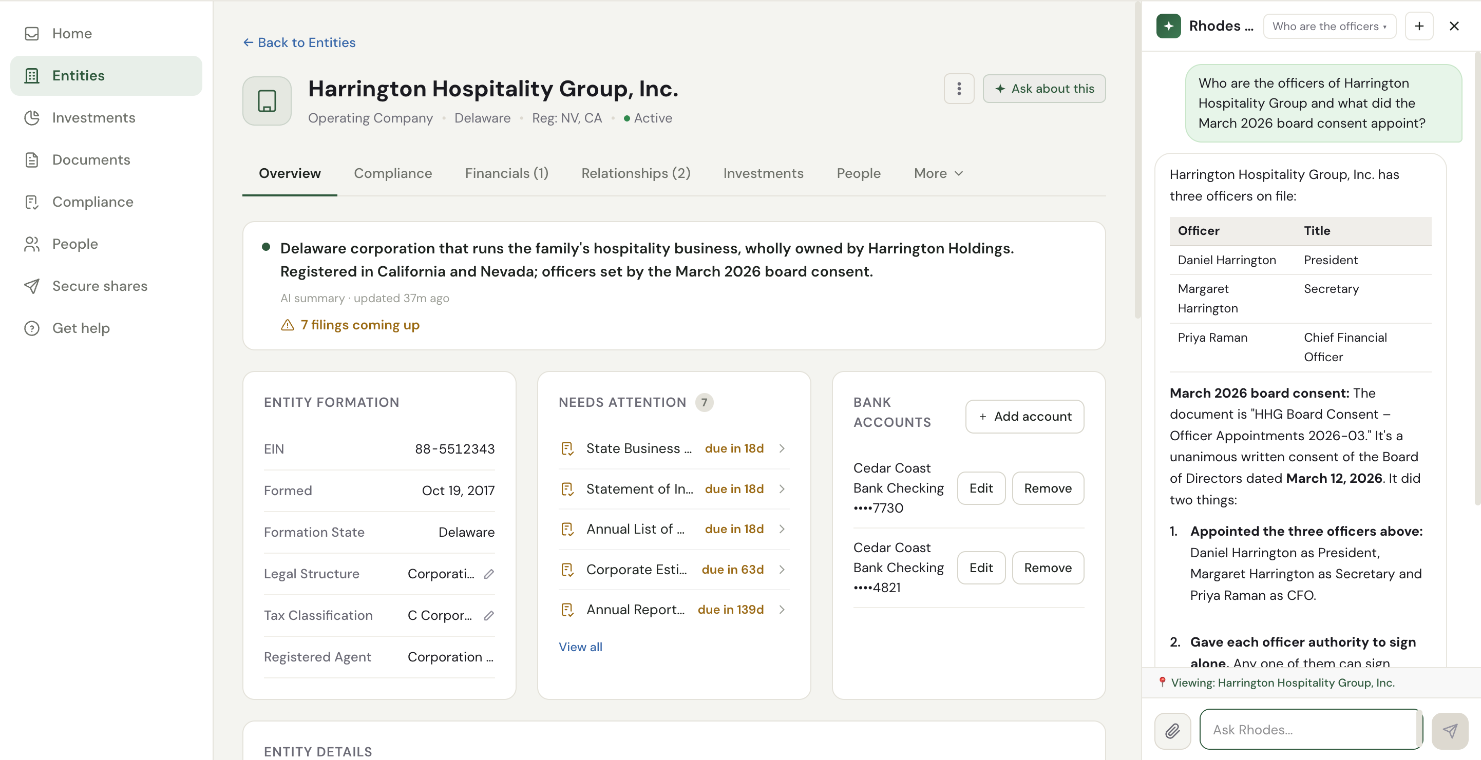Click Priya Raman in officers table
The width and height of the screenshot is (1481, 760).
pos(1213,338)
